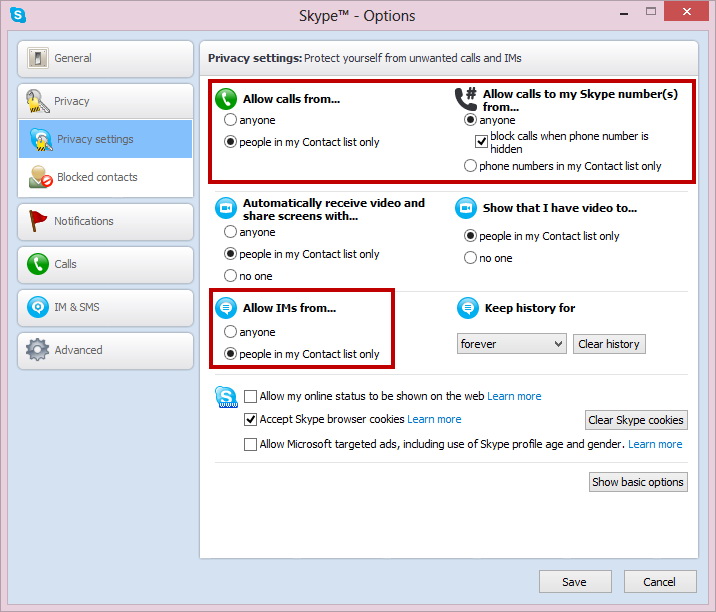The height and width of the screenshot is (612, 716).
Task: Open the Keep history forever dropdown
Action: 511,343
